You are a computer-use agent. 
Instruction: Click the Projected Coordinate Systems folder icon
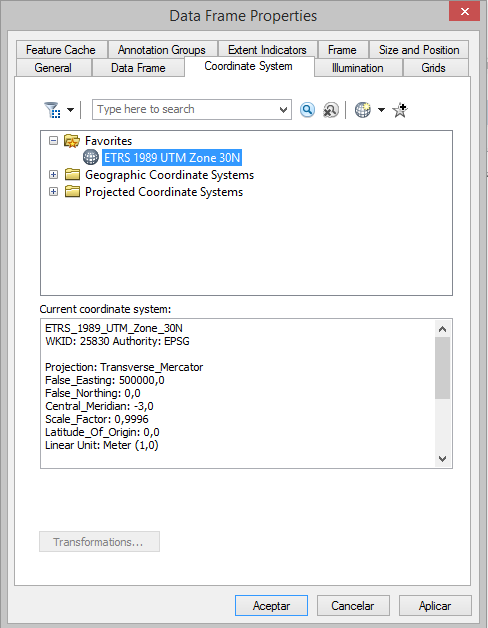(72, 191)
